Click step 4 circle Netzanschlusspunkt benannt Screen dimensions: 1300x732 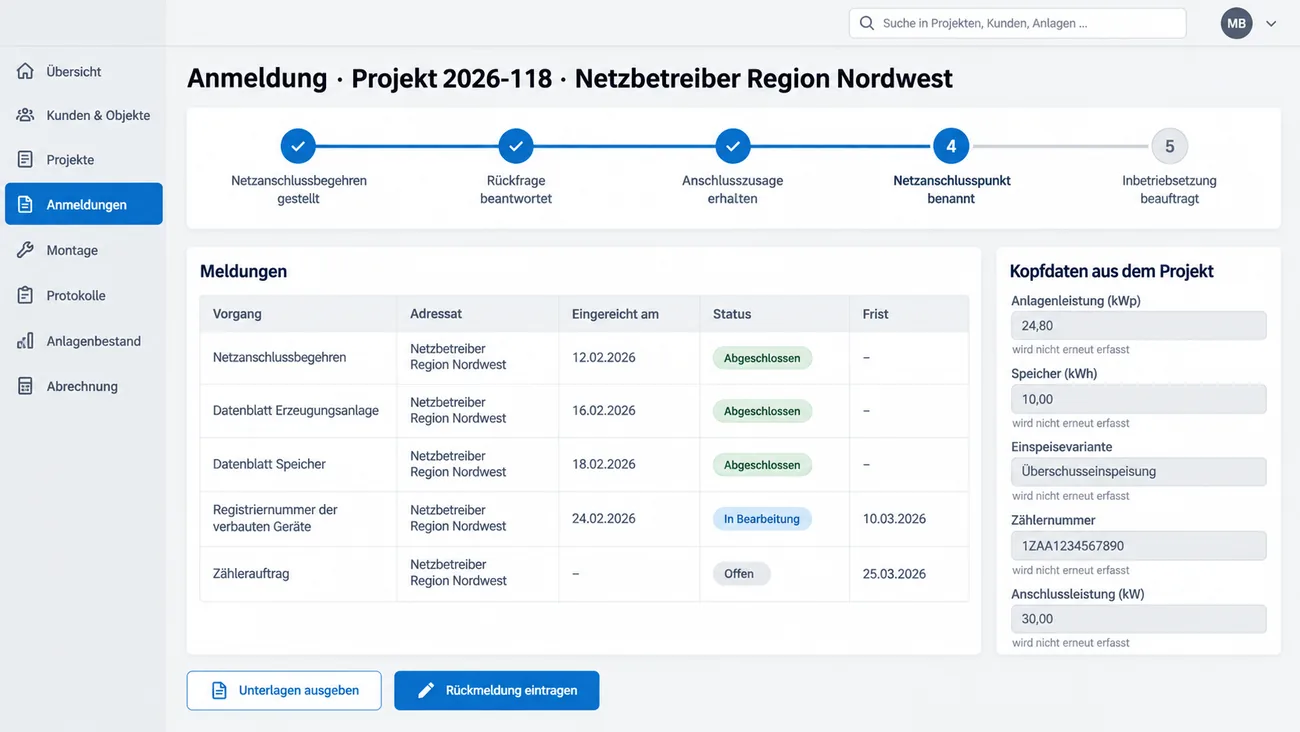coord(951,146)
